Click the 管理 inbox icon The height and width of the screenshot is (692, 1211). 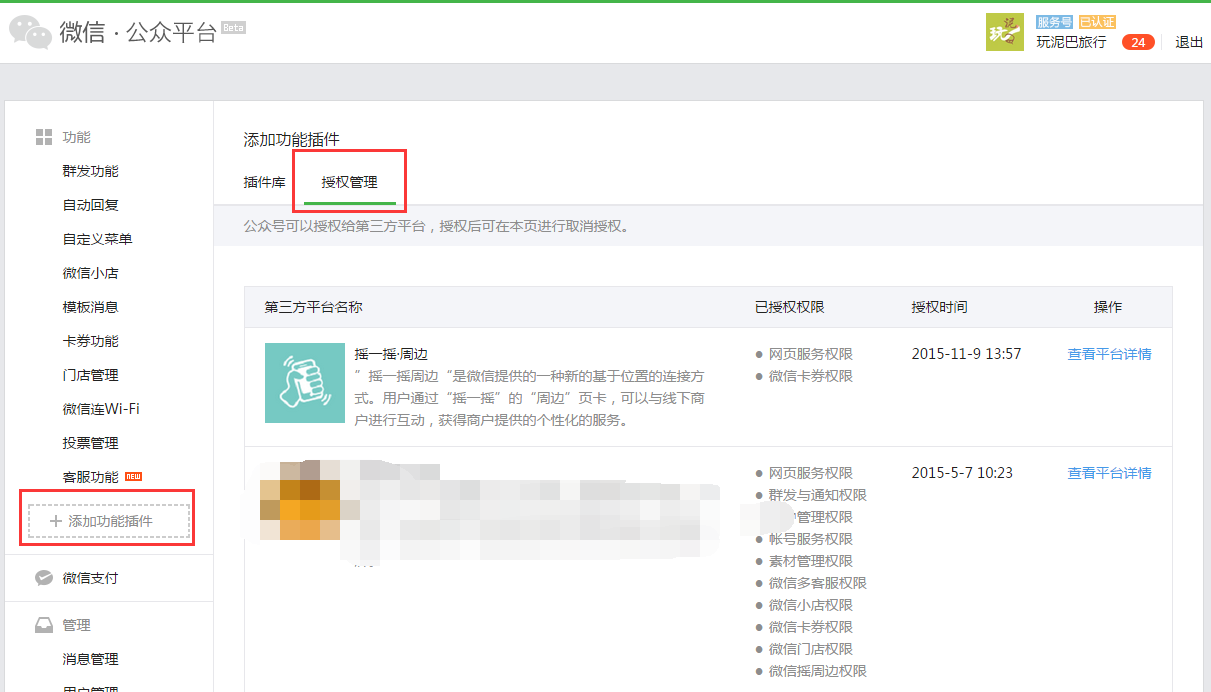tap(44, 625)
